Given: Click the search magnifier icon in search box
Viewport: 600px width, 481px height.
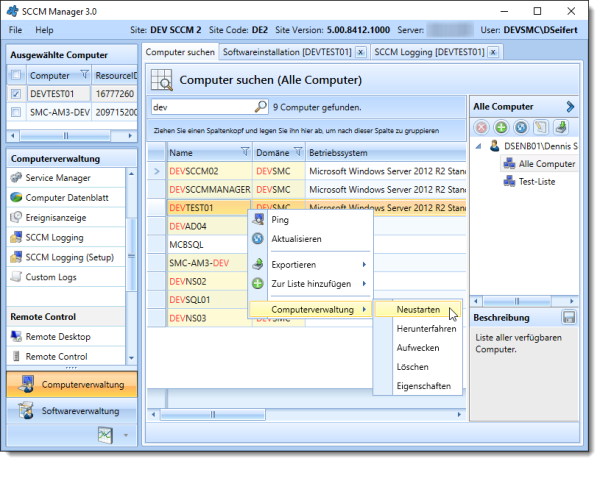Looking at the screenshot, I should (261, 107).
